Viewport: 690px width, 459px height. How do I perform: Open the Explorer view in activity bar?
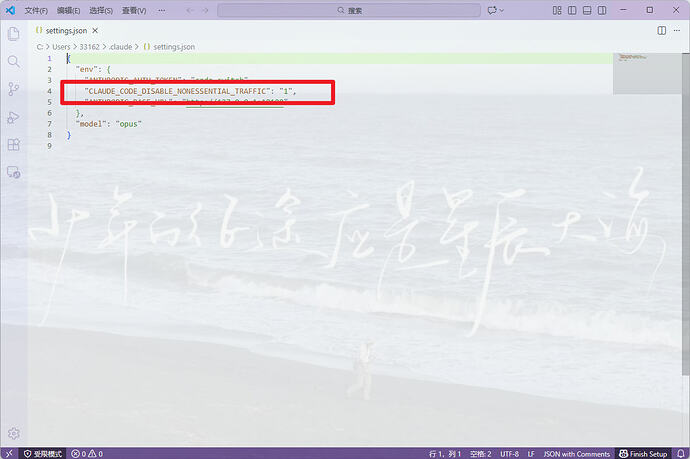click(14, 34)
